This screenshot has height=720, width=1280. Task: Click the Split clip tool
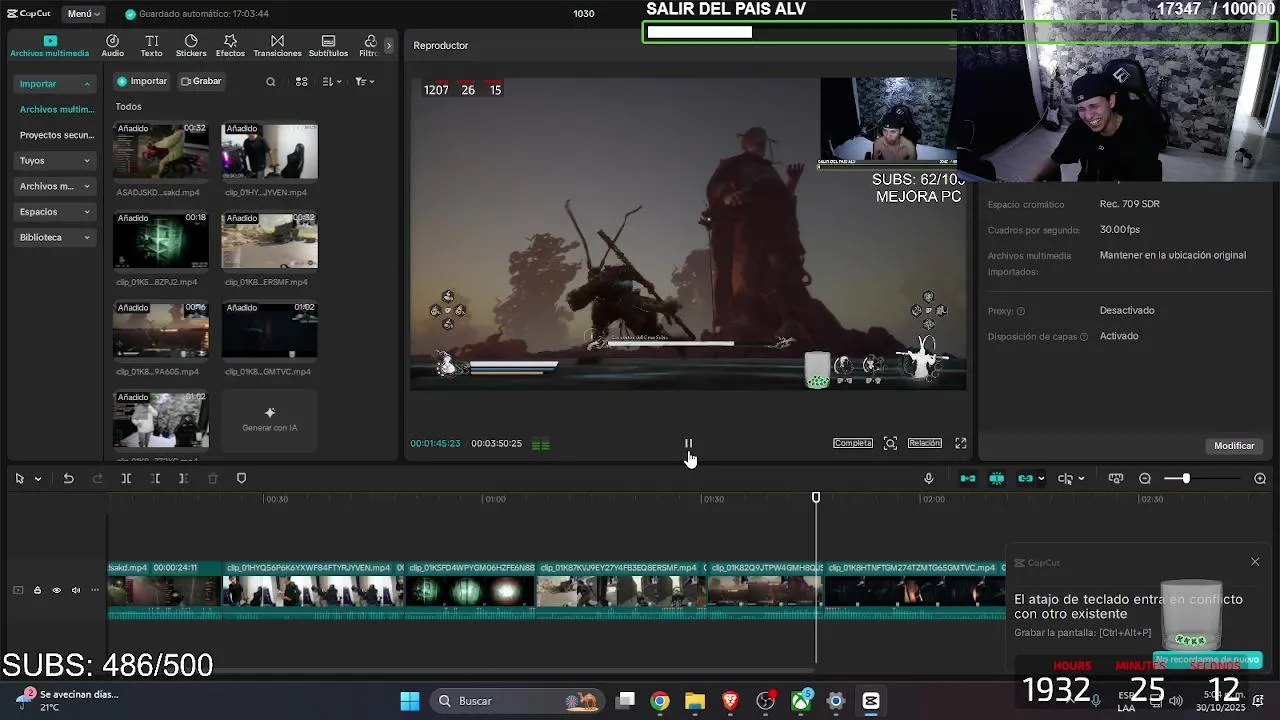(126, 479)
